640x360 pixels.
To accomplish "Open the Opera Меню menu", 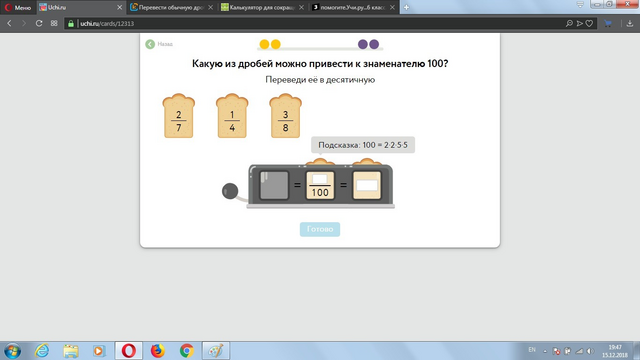I will coord(18,7).
